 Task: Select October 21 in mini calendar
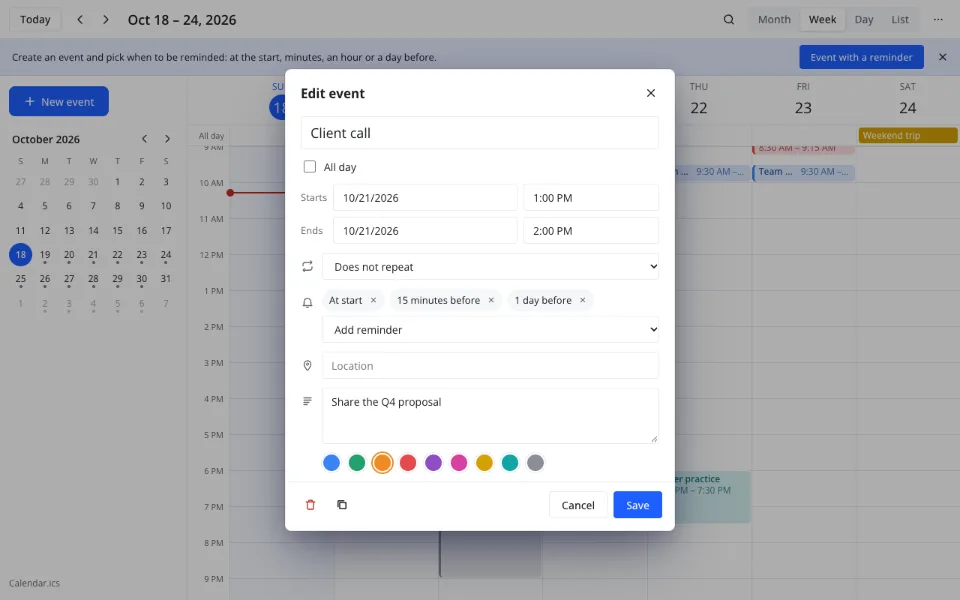93,255
